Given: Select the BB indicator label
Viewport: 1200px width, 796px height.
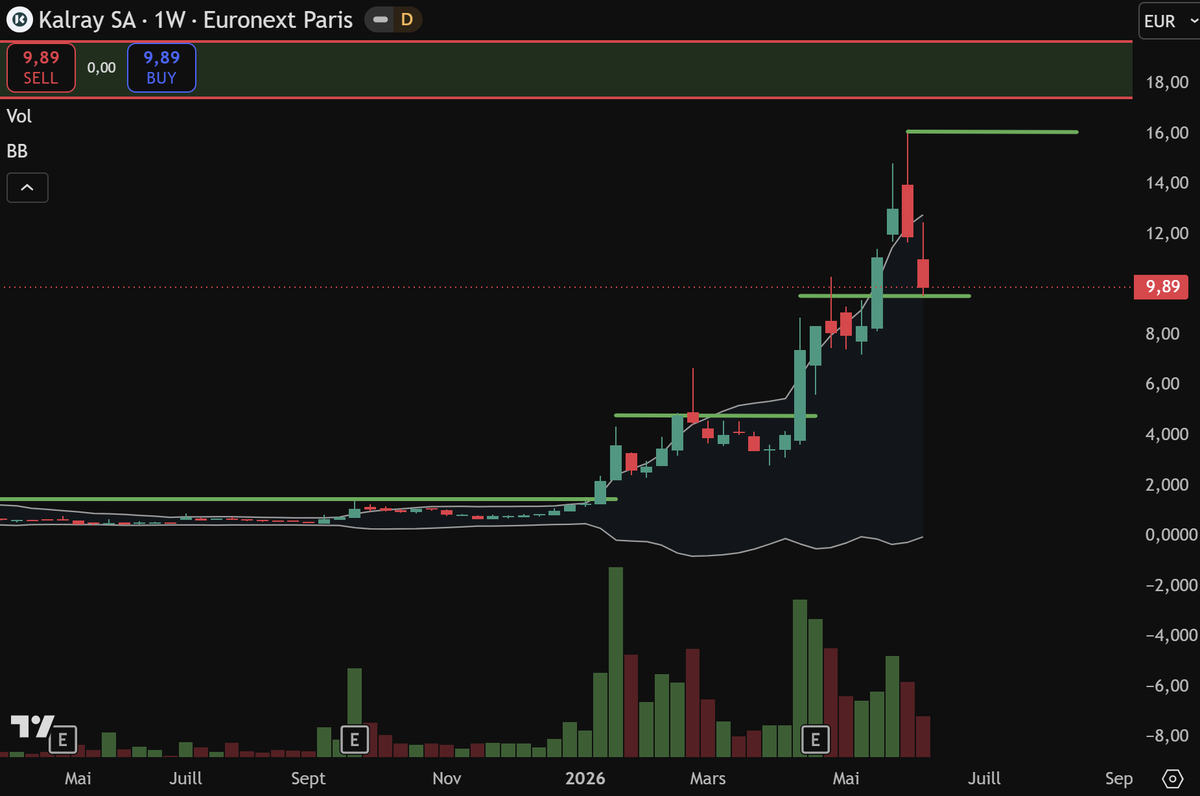Looking at the screenshot, I should coord(17,151).
